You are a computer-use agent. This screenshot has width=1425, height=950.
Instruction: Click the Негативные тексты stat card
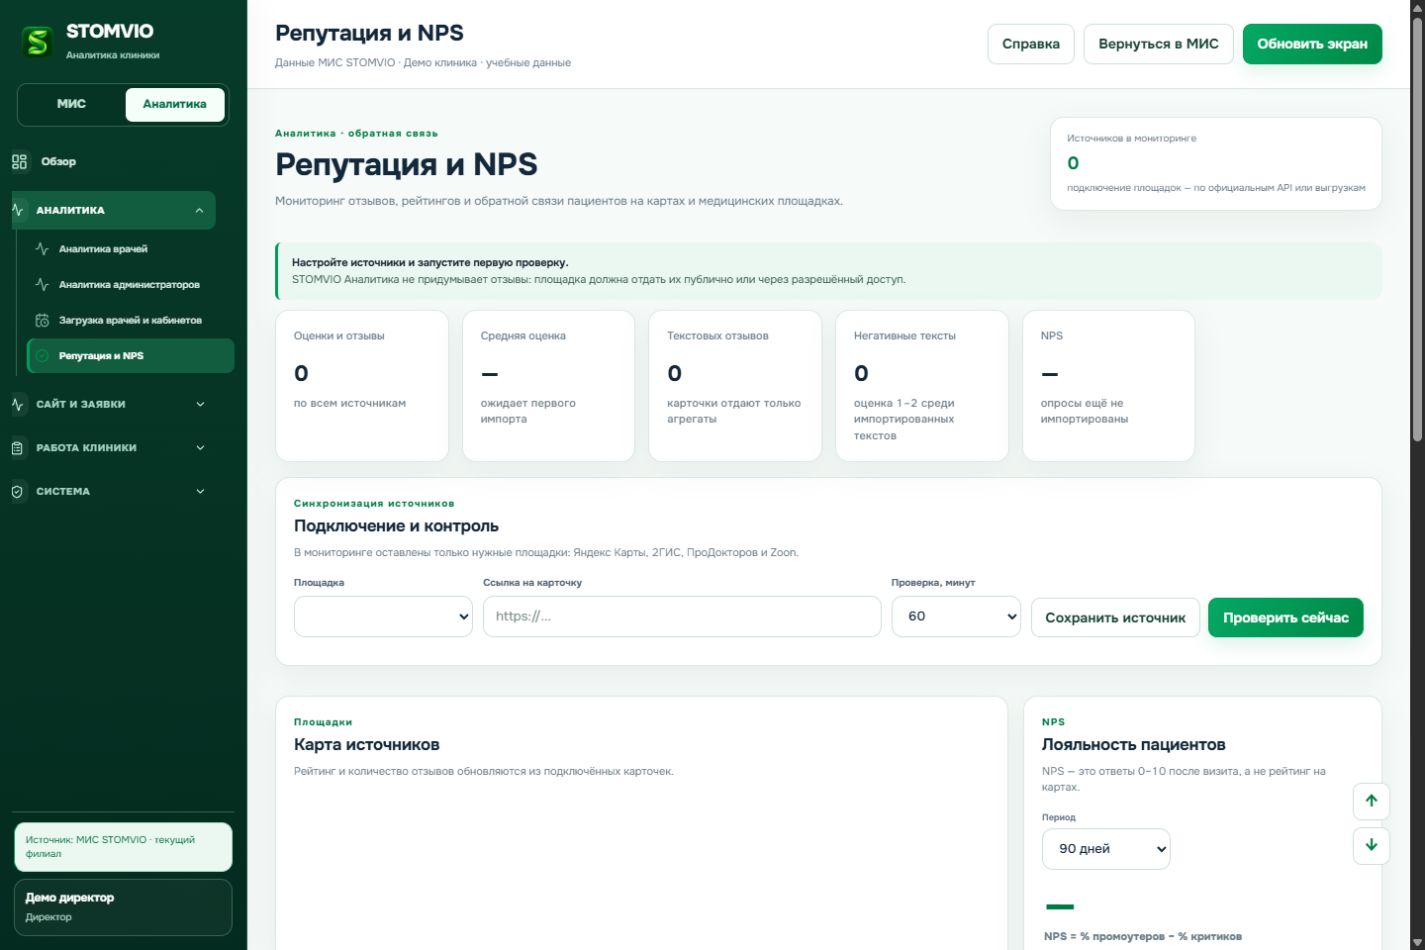pyautogui.click(x=921, y=386)
